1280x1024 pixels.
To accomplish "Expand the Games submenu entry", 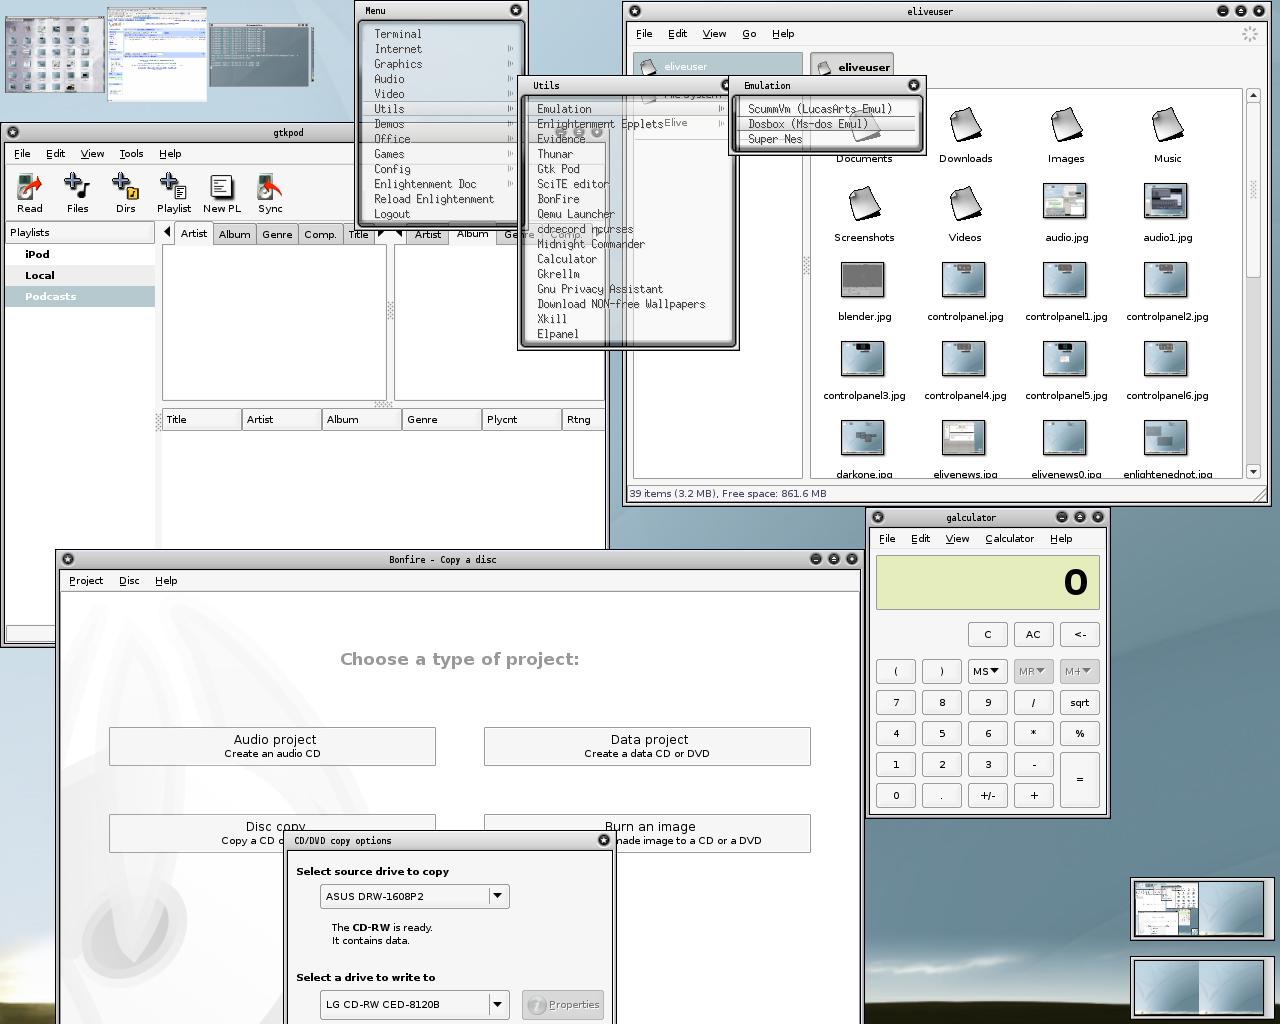I will [x=441, y=154].
